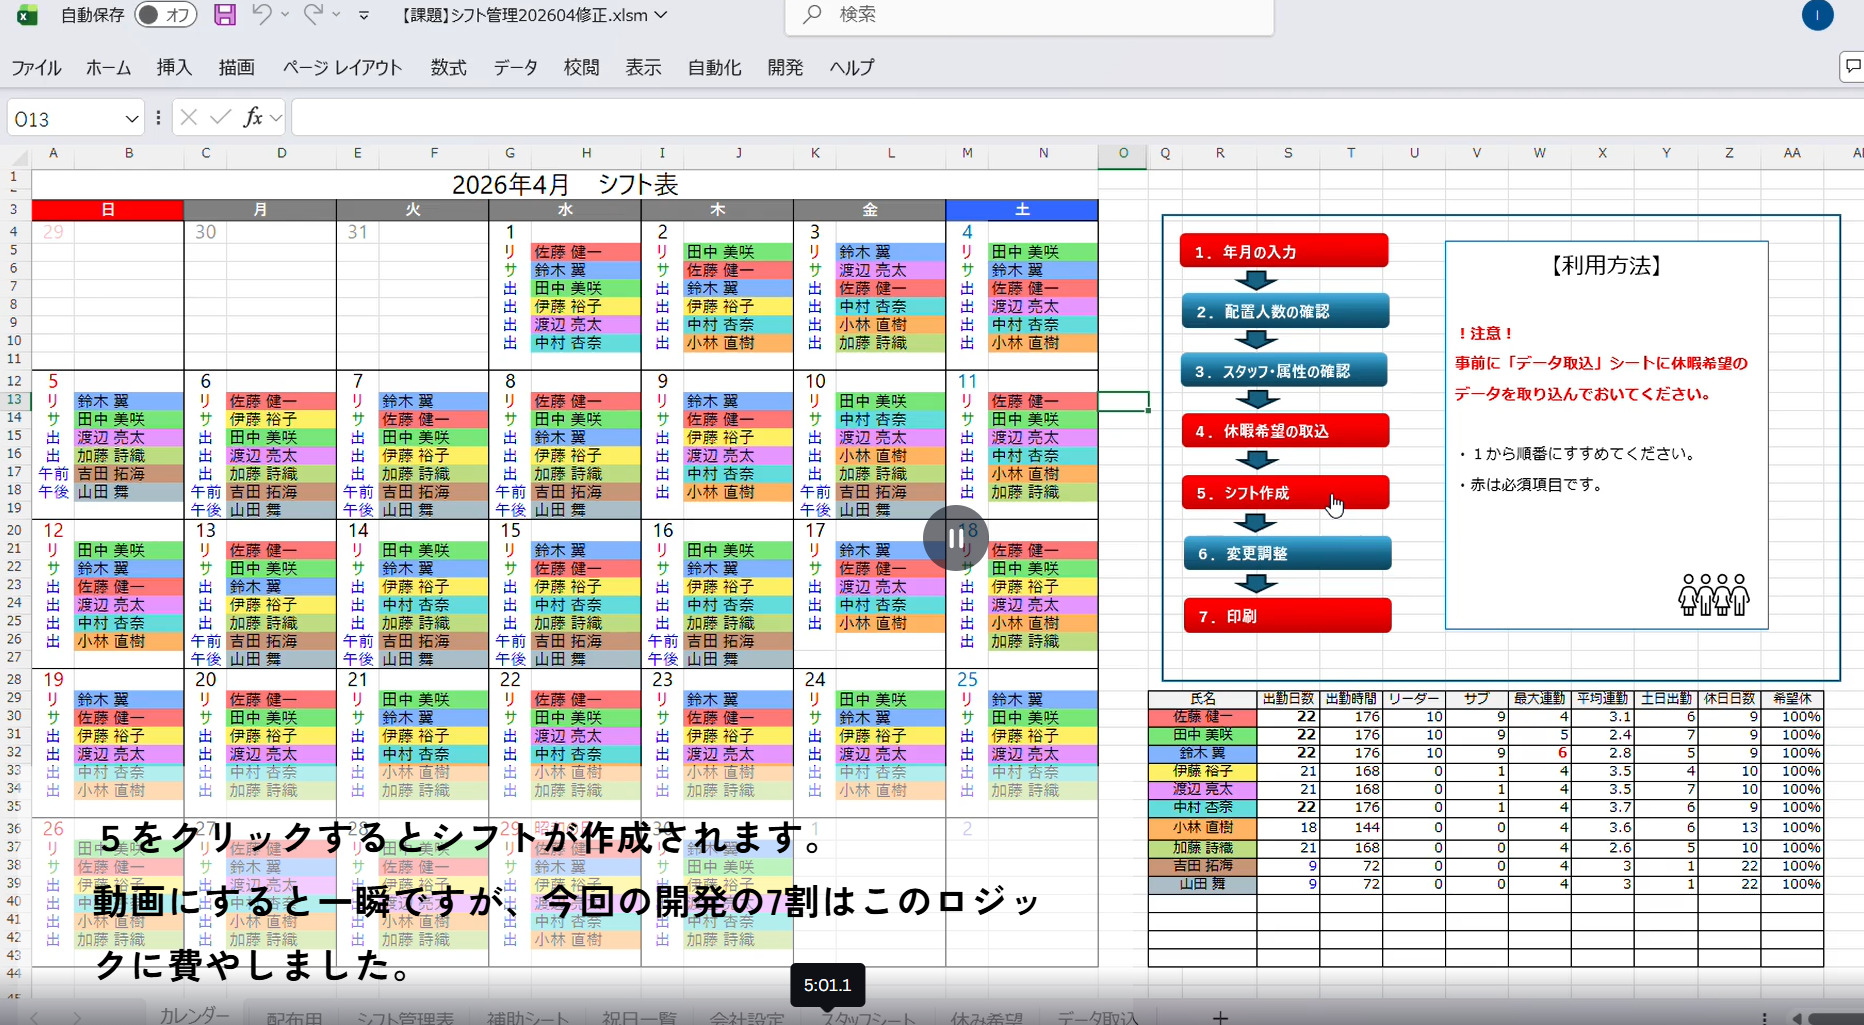1864x1025 pixels.
Task: Click the red 4. 休暇希望の取込 button
Action: click(x=1285, y=431)
